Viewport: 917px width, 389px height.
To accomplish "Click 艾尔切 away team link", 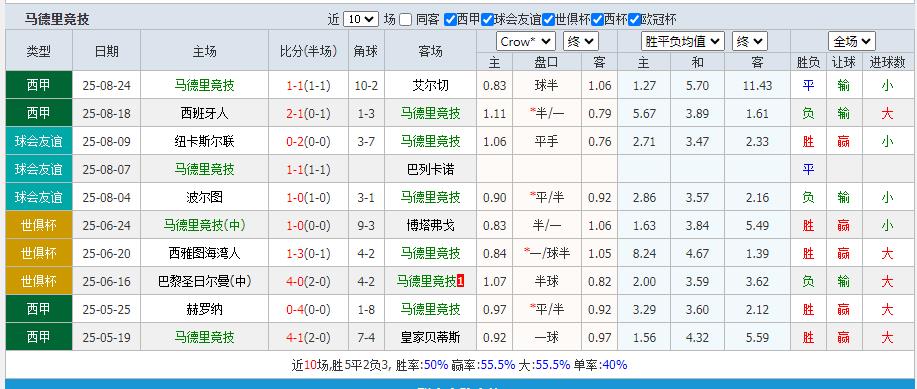I will tap(430, 85).
